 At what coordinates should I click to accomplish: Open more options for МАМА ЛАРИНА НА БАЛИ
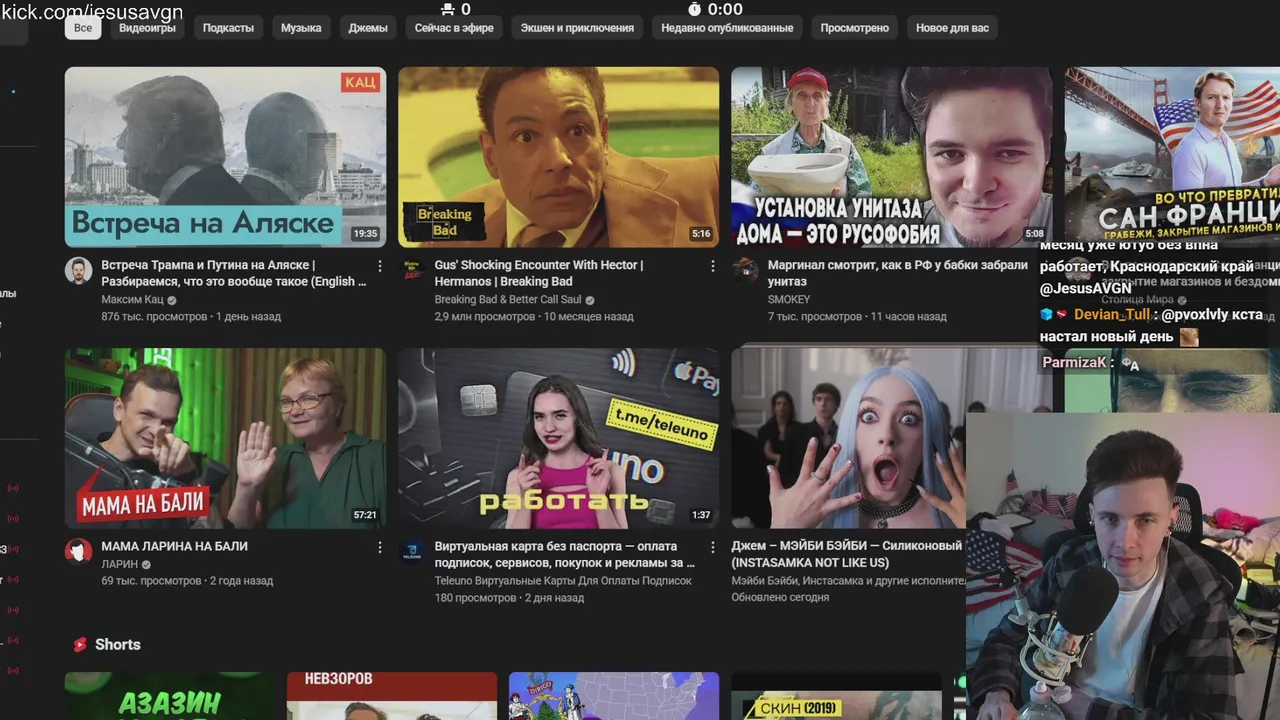(x=380, y=547)
